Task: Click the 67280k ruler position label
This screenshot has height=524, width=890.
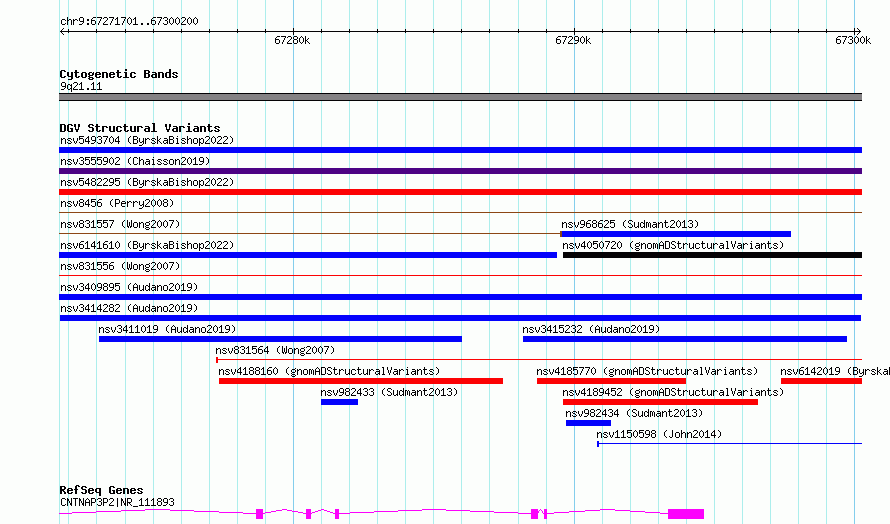Action: [x=292, y=40]
